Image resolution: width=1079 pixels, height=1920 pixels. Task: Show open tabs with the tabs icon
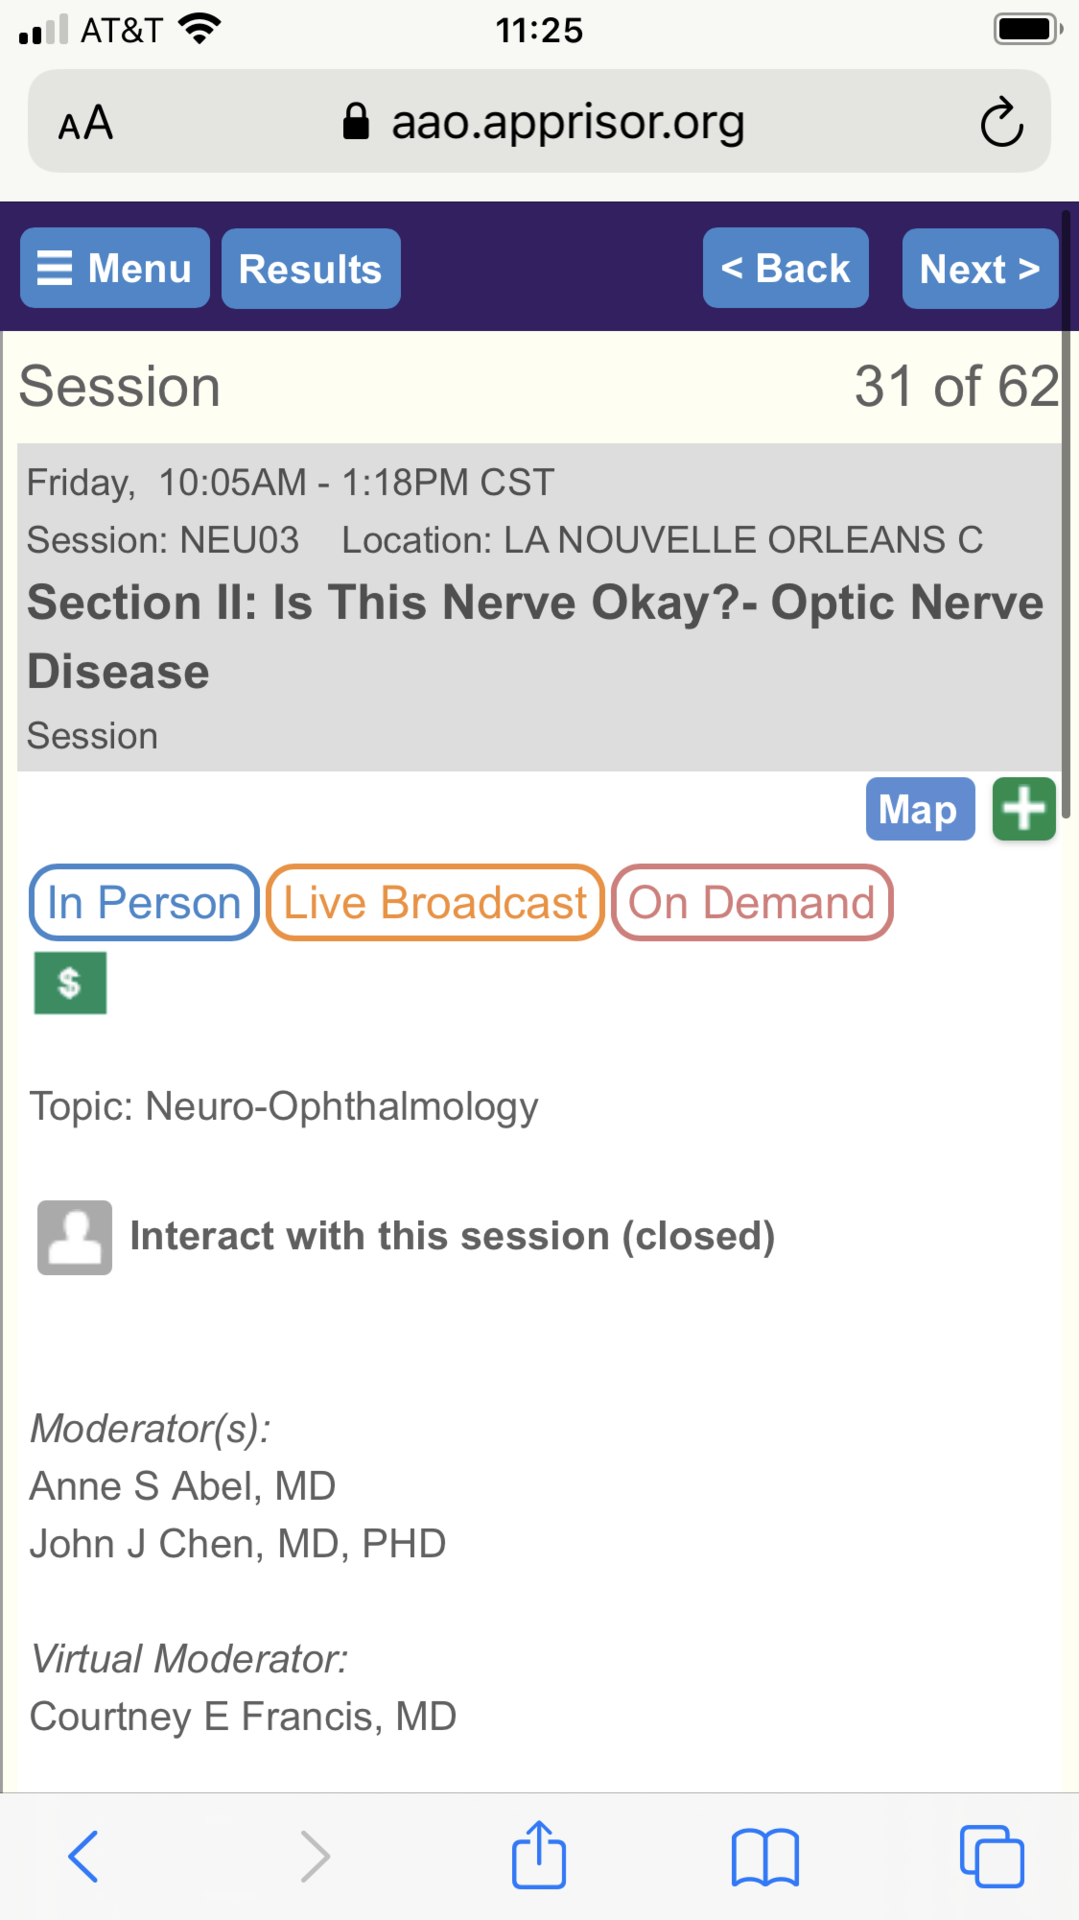pos(992,1856)
